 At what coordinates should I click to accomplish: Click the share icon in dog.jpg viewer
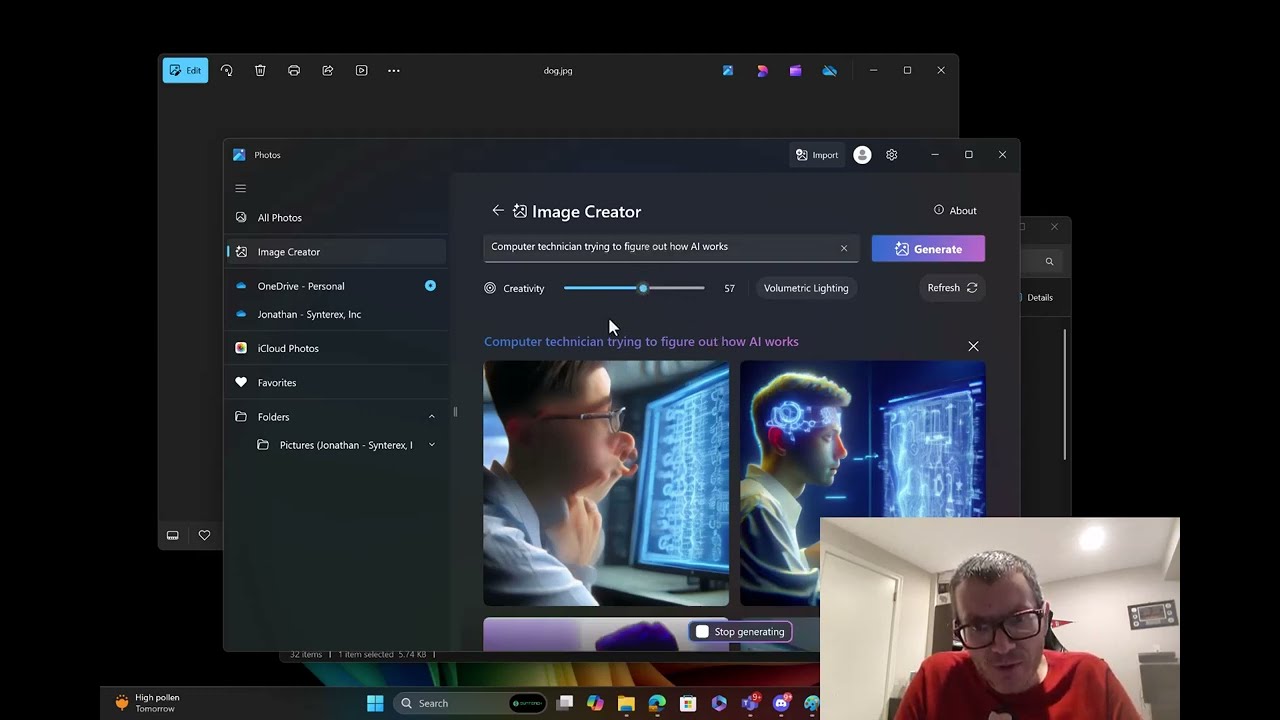tap(327, 71)
